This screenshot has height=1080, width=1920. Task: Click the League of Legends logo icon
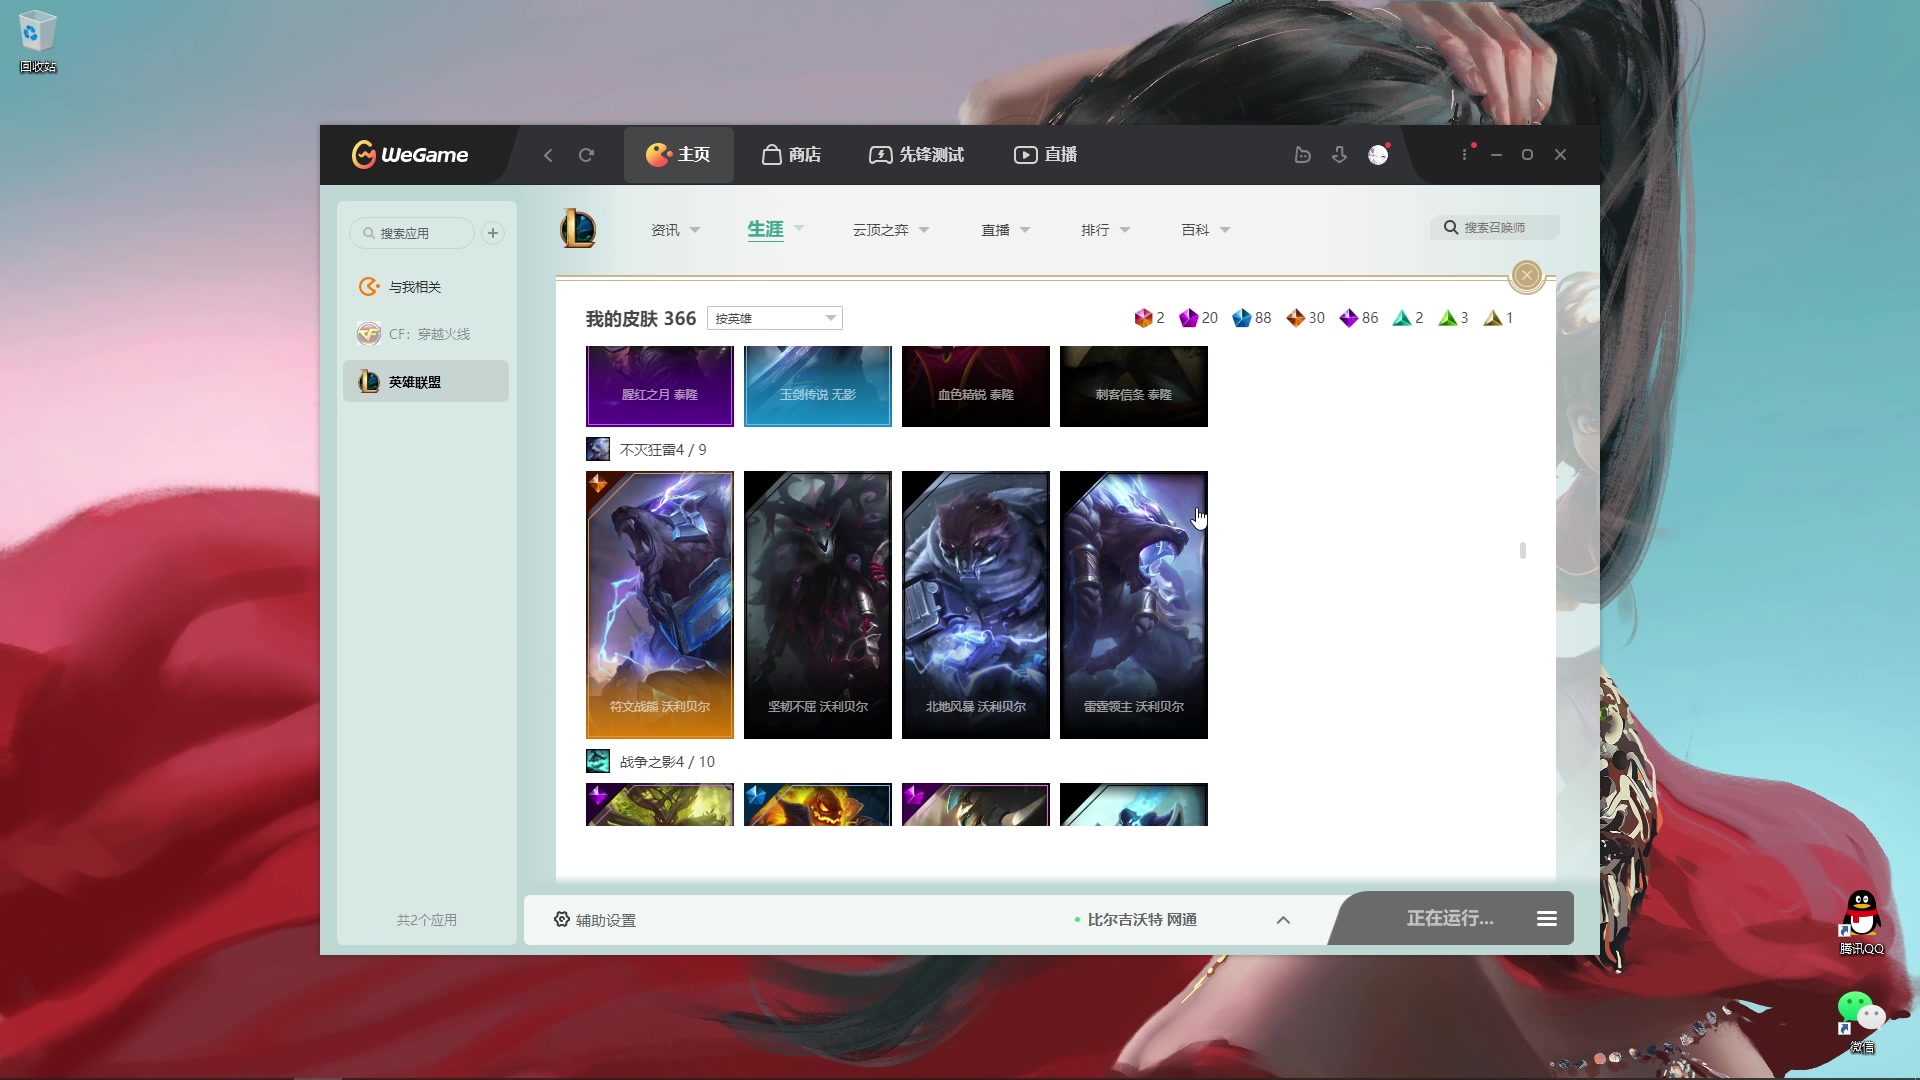pyautogui.click(x=578, y=229)
